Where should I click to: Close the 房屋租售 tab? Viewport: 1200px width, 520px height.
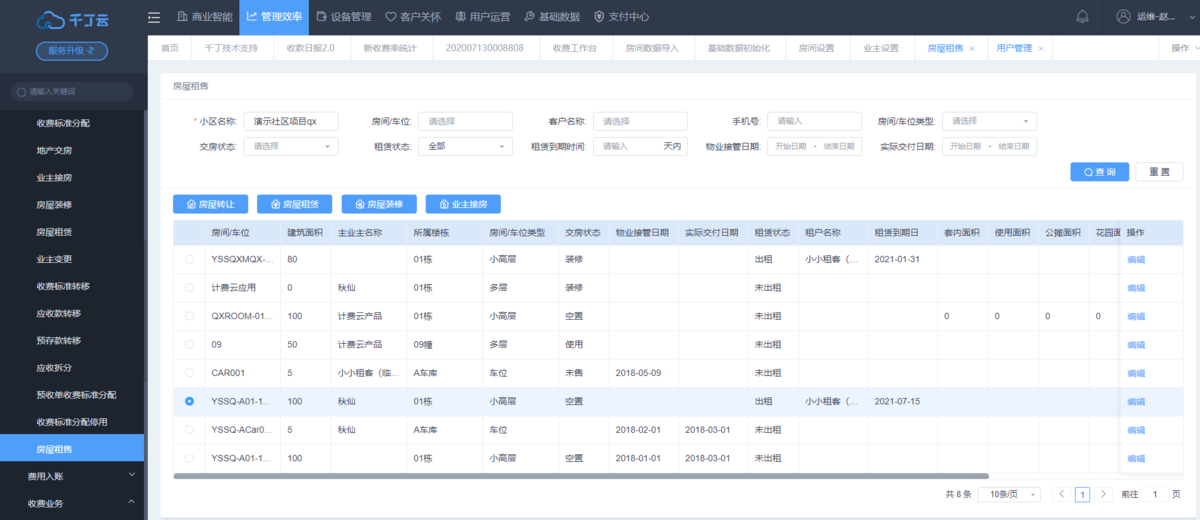pyautogui.click(x=972, y=48)
